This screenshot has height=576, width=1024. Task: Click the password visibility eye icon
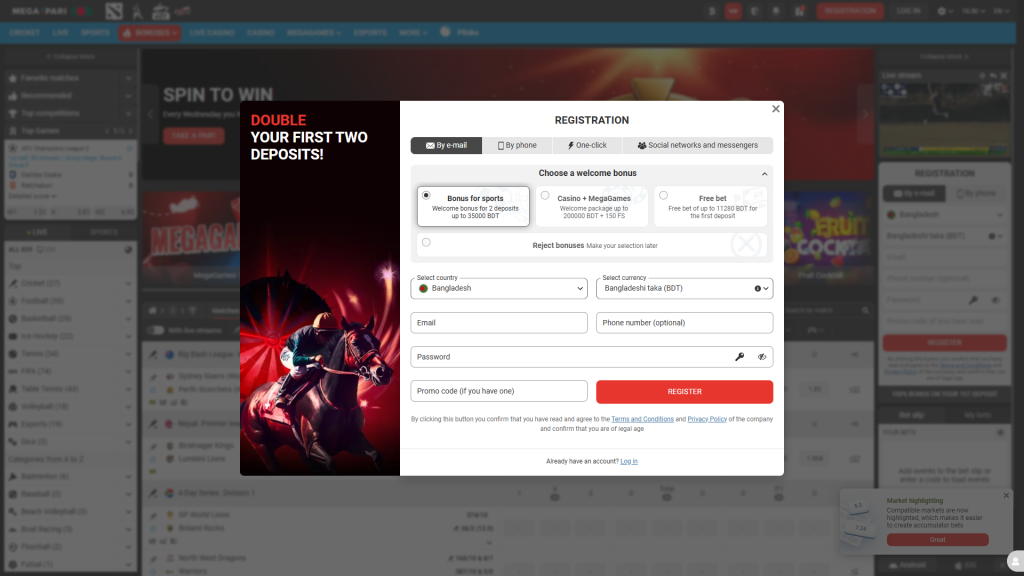[763, 357]
